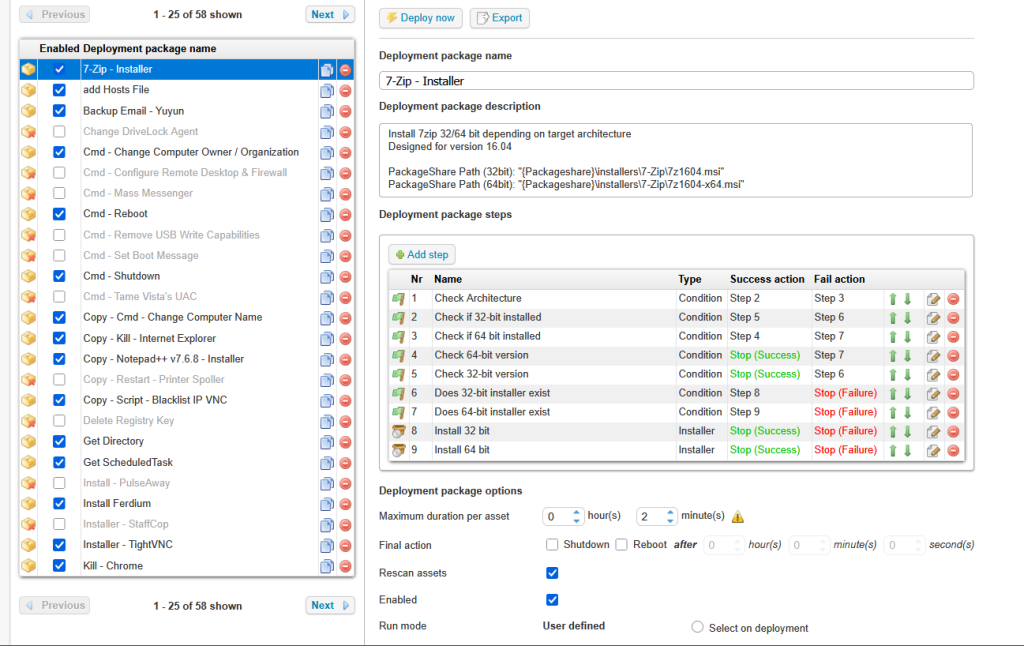Move step 6 Does 32-bit installer exist up

(x=893, y=394)
